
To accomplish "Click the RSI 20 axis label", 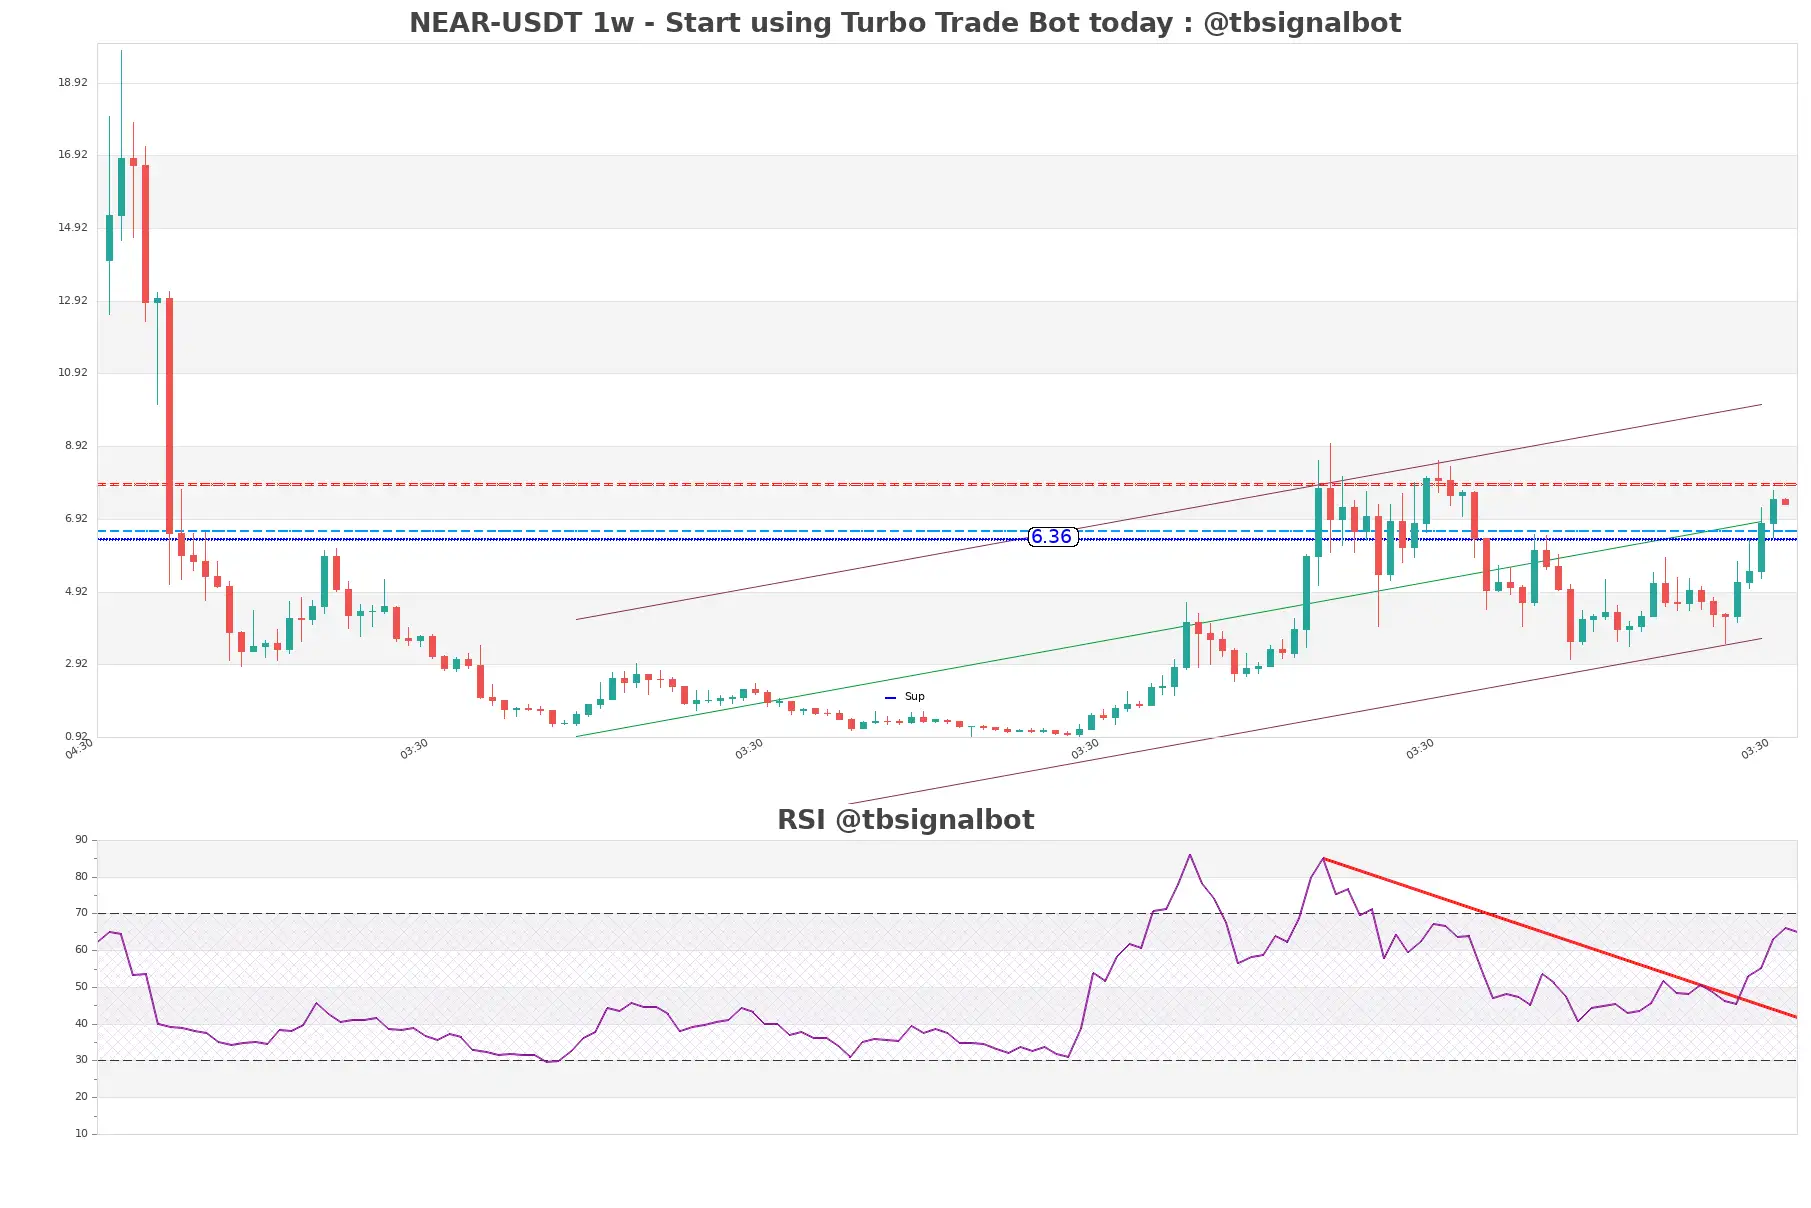I will click(81, 1097).
